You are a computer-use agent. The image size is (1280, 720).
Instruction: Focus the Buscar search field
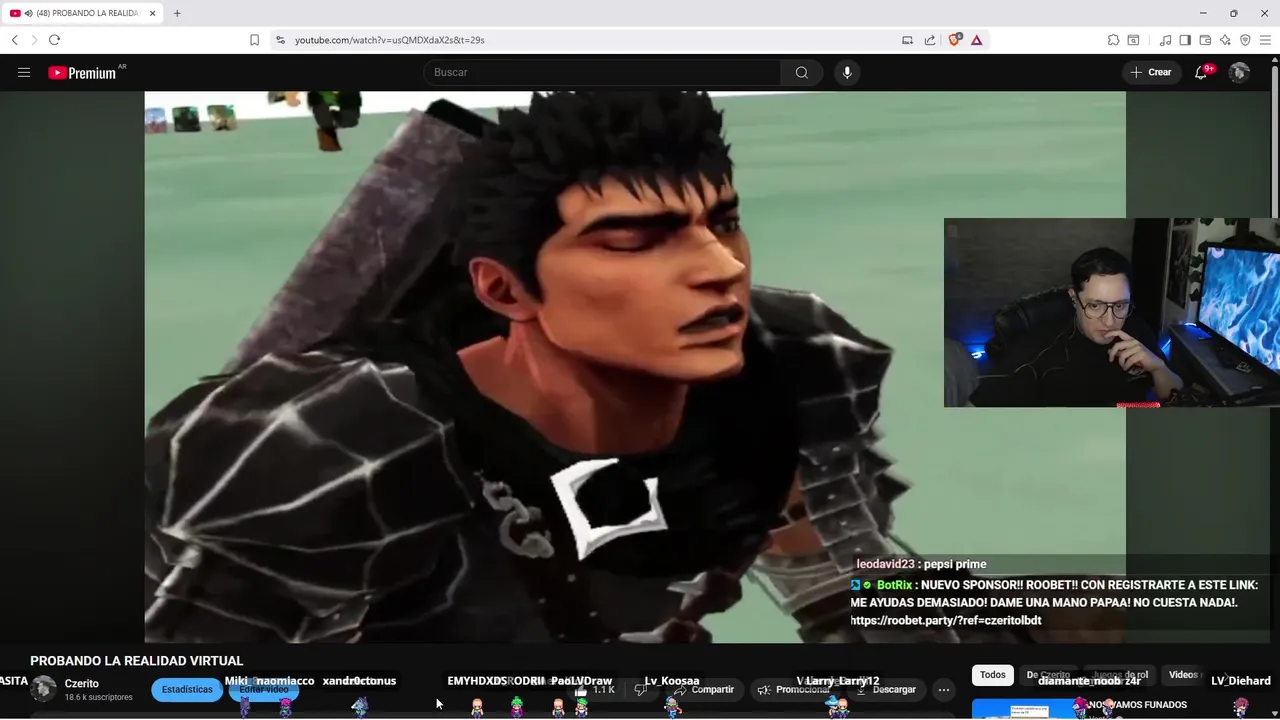click(602, 72)
